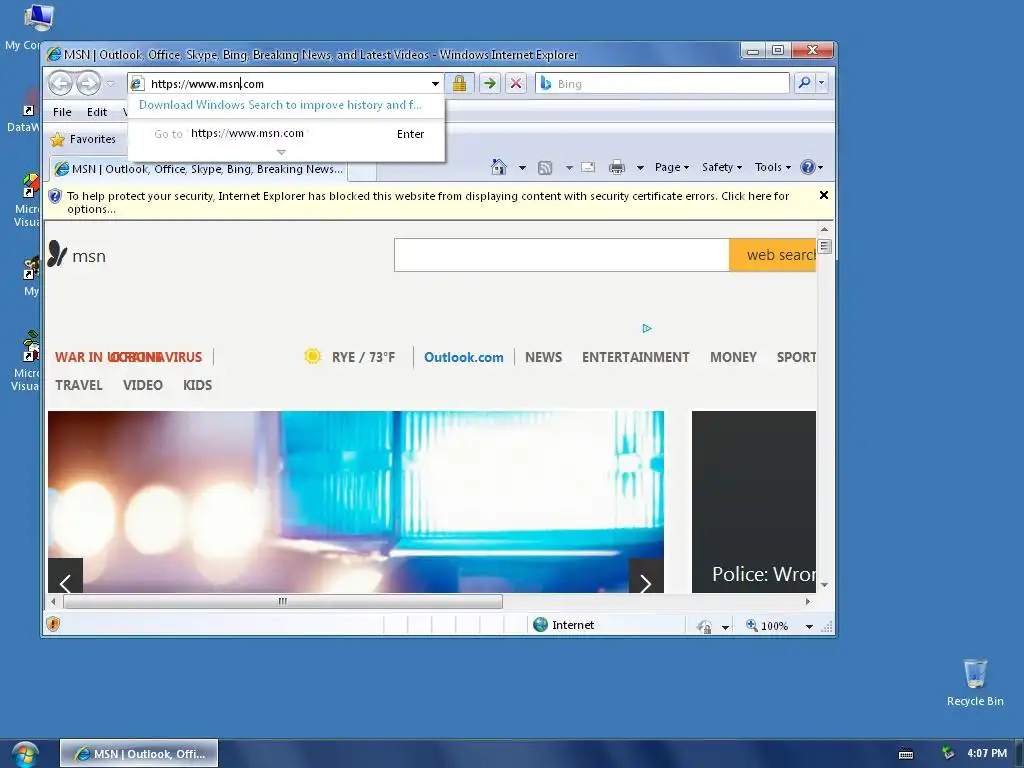The image size is (1024, 768).
Task: Click the red Stop loading button
Action: coord(516,83)
